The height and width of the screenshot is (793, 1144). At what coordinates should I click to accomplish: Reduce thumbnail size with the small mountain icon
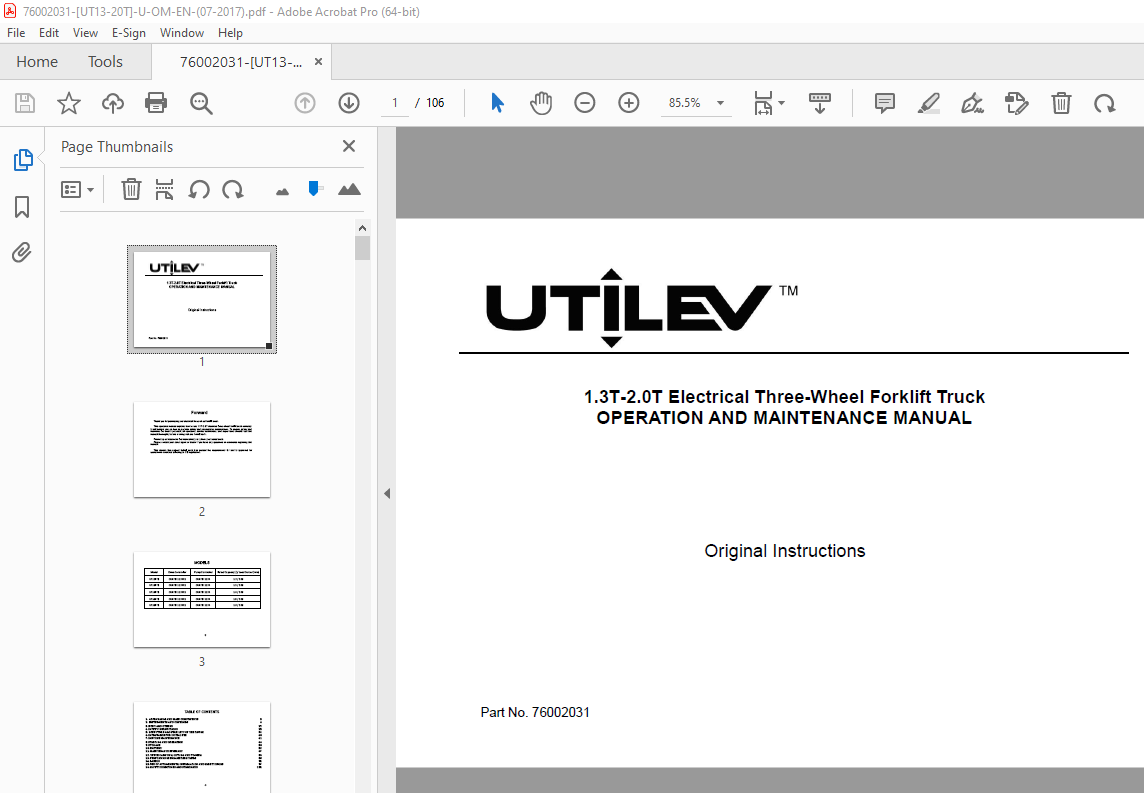pos(282,192)
